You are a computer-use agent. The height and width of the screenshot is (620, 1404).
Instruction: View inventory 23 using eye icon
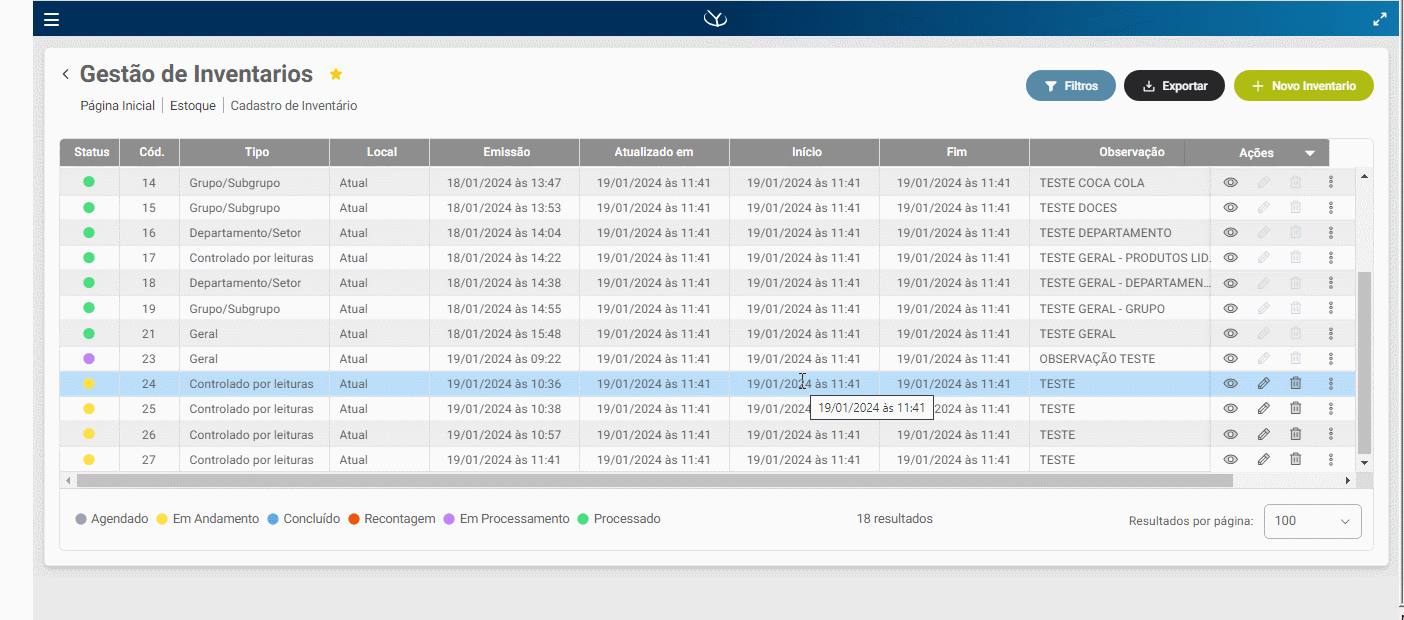[1231, 358]
